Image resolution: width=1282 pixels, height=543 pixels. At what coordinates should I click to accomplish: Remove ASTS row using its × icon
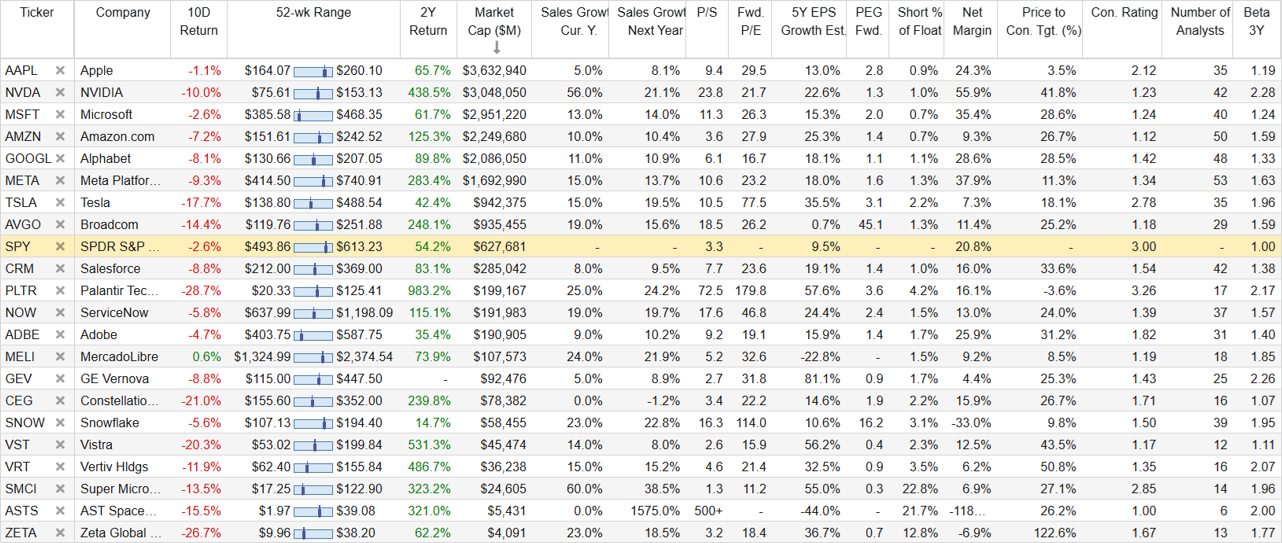click(60, 511)
